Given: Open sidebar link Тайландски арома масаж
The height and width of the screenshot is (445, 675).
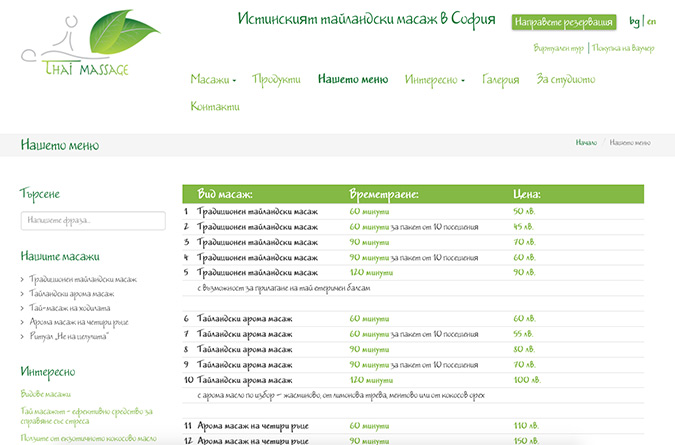Looking at the screenshot, I should pyautogui.click(x=71, y=294).
